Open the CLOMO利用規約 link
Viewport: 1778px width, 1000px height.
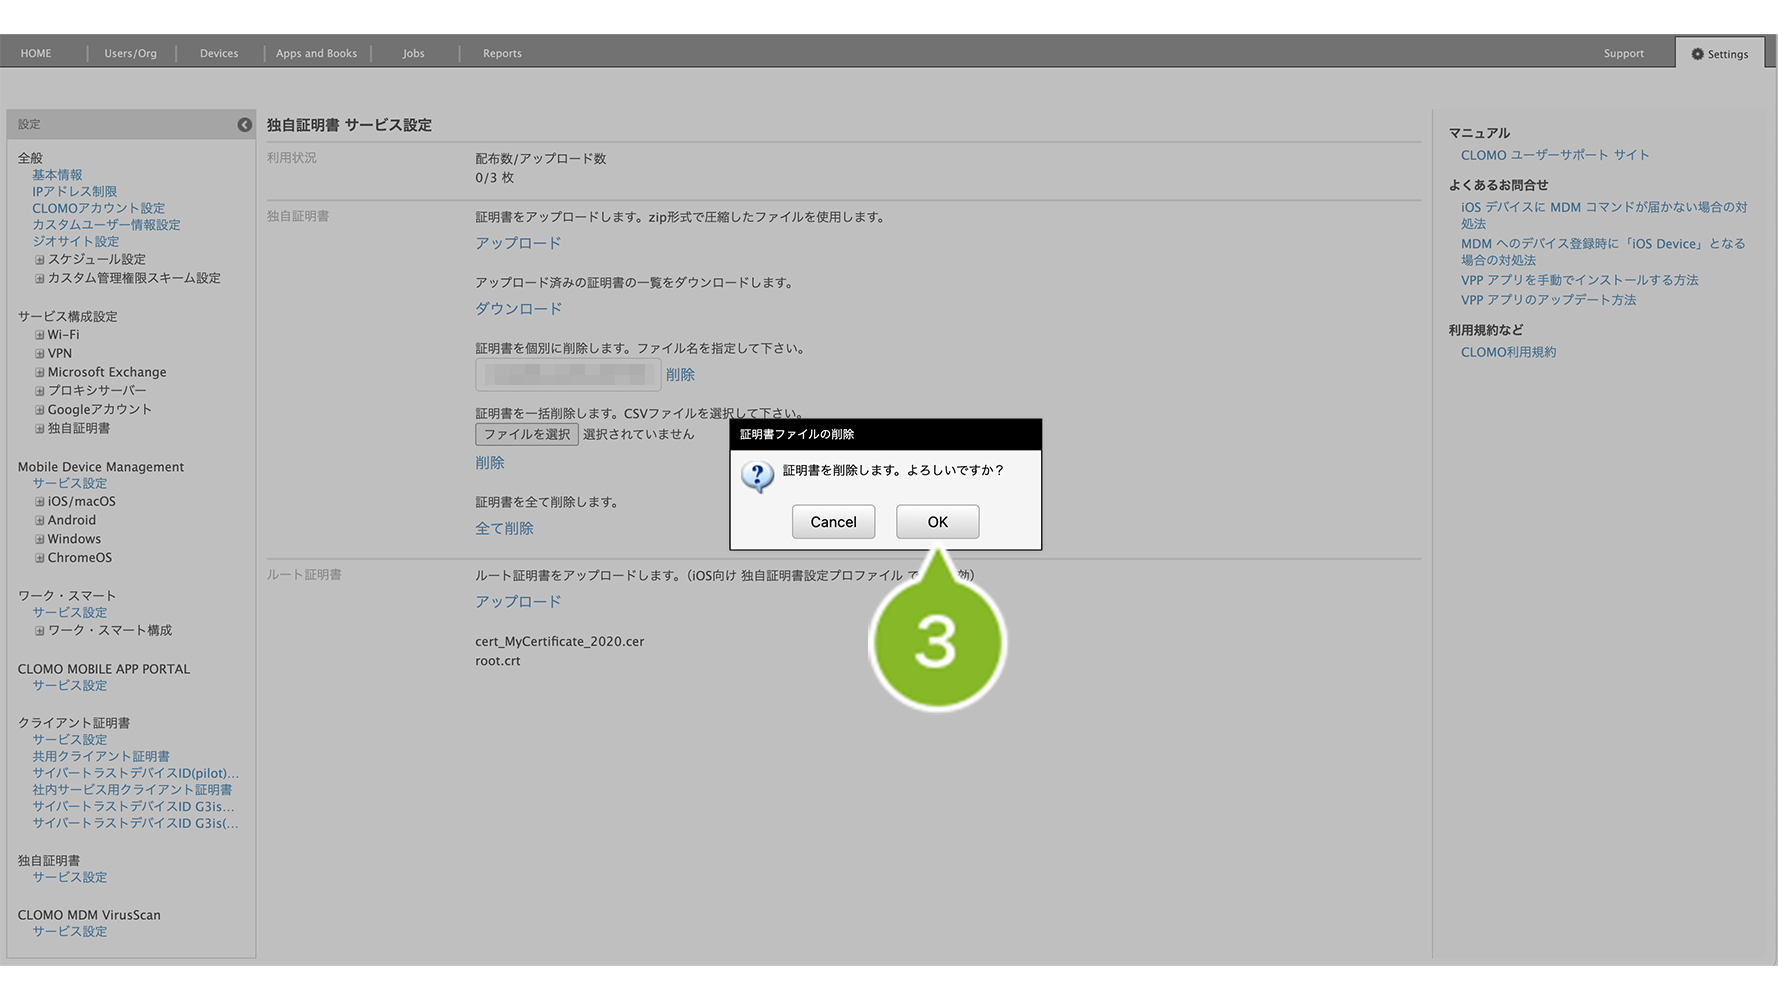click(1508, 353)
